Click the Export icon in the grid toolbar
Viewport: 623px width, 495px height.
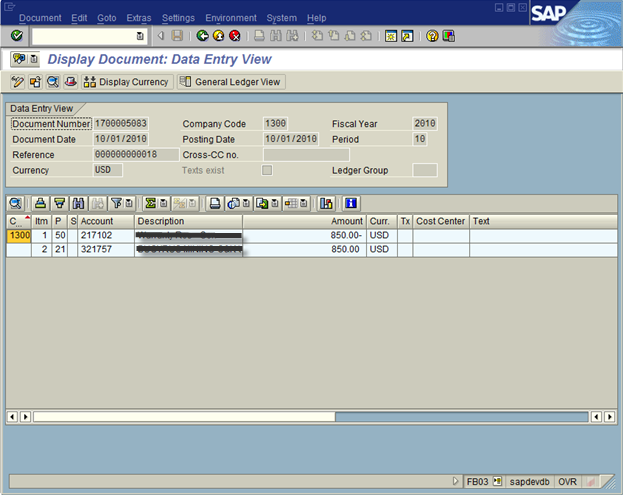click(x=262, y=204)
